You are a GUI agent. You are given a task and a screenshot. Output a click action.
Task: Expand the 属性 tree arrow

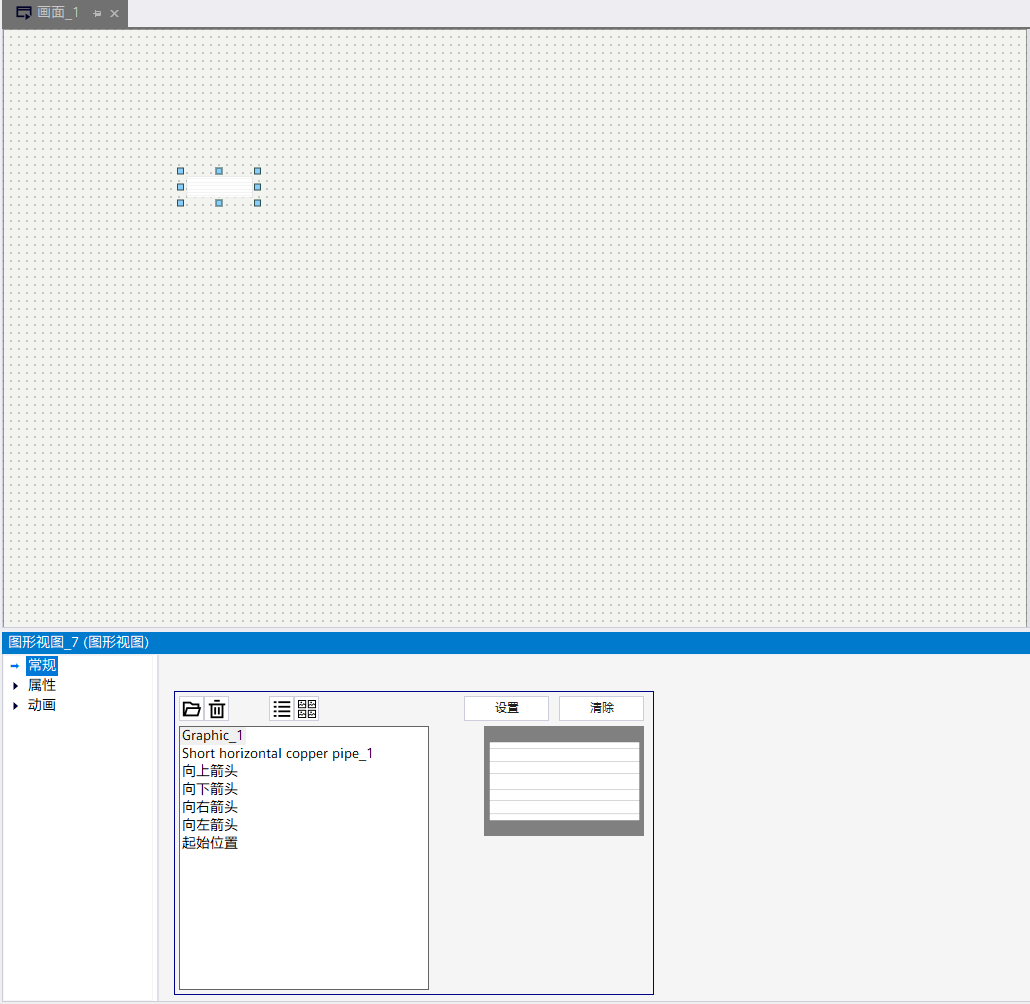[x=15, y=686]
